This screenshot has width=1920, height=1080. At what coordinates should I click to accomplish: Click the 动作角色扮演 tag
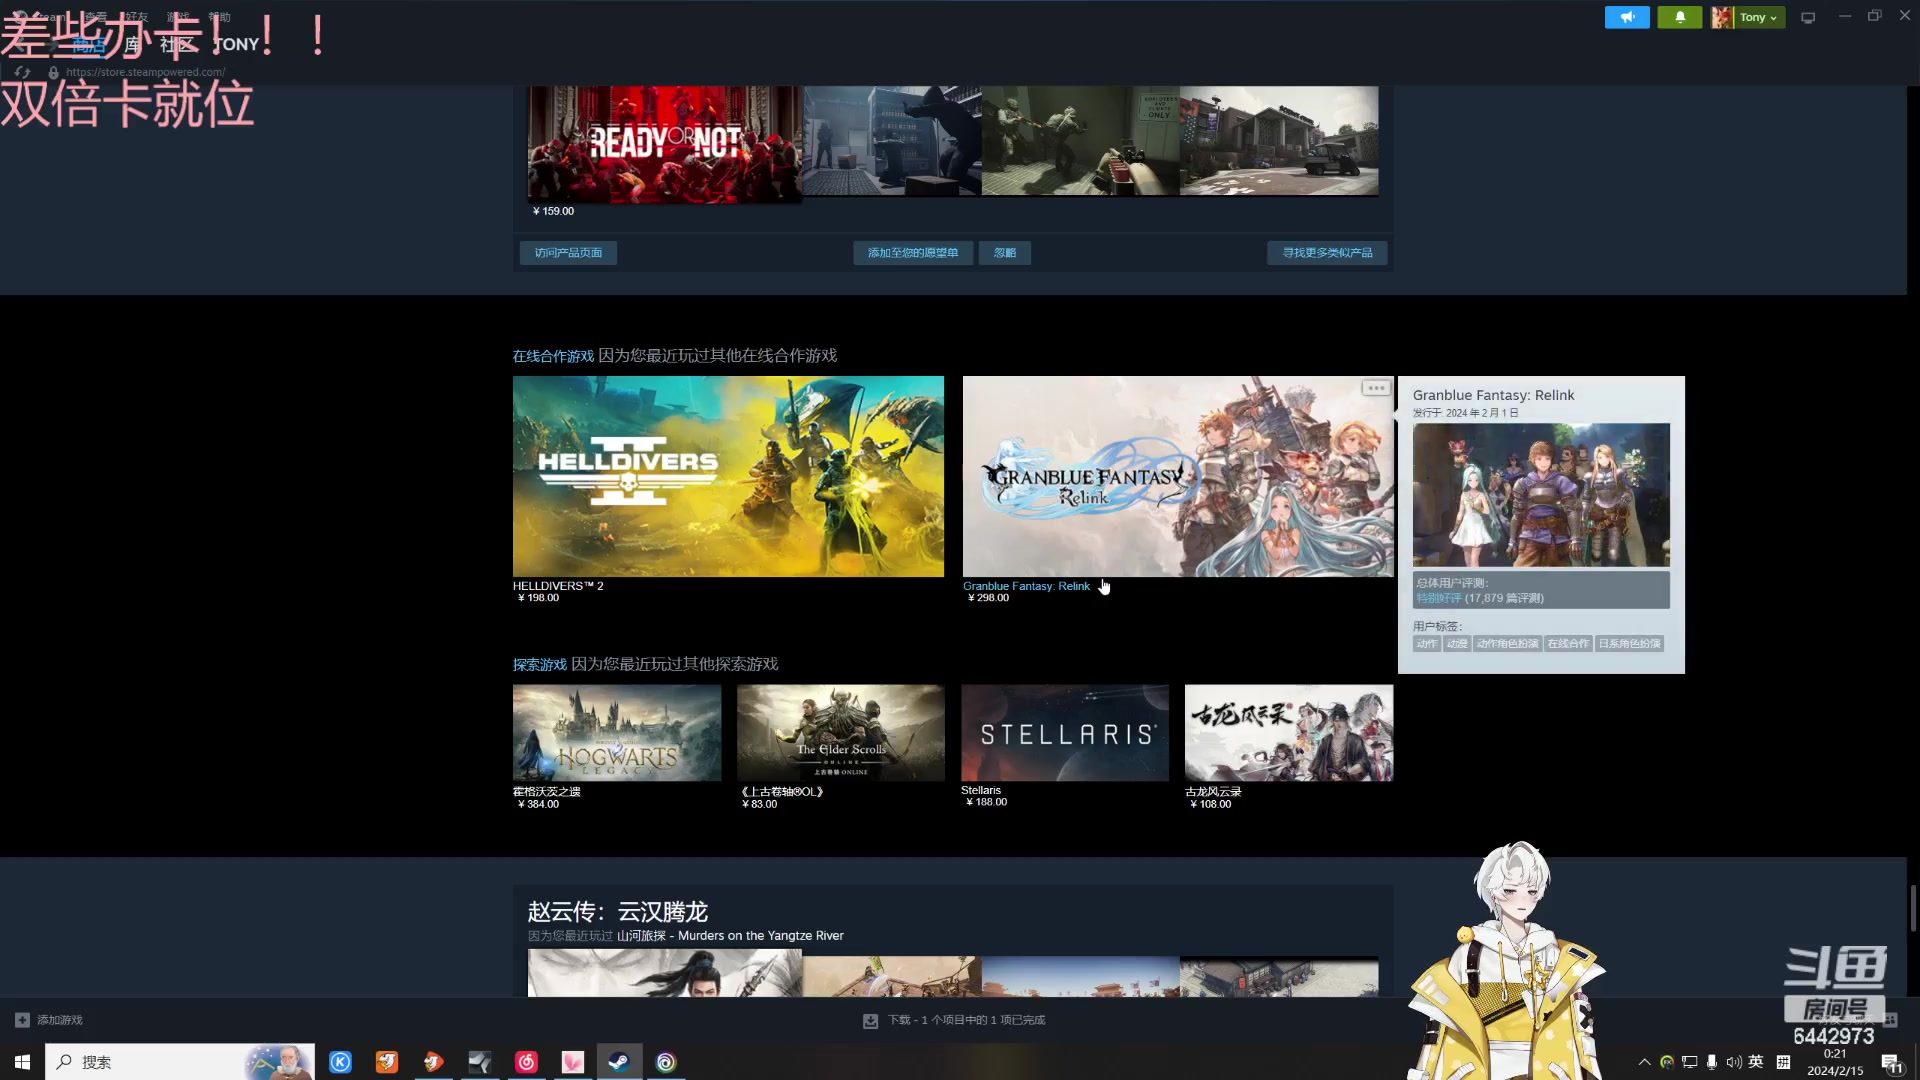coord(1507,644)
